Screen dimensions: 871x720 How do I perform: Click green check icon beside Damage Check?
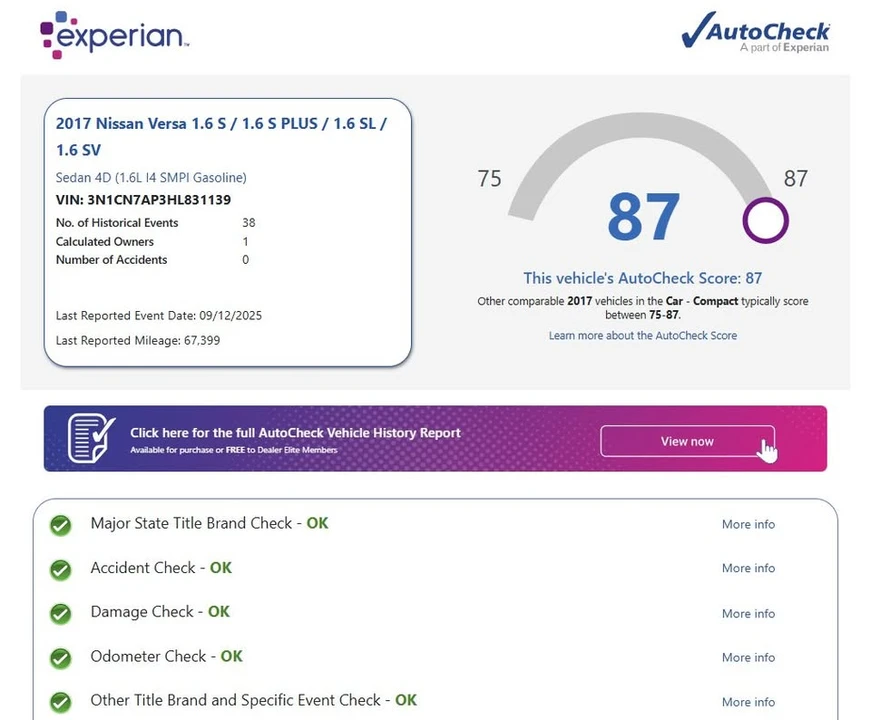[x=61, y=613]
